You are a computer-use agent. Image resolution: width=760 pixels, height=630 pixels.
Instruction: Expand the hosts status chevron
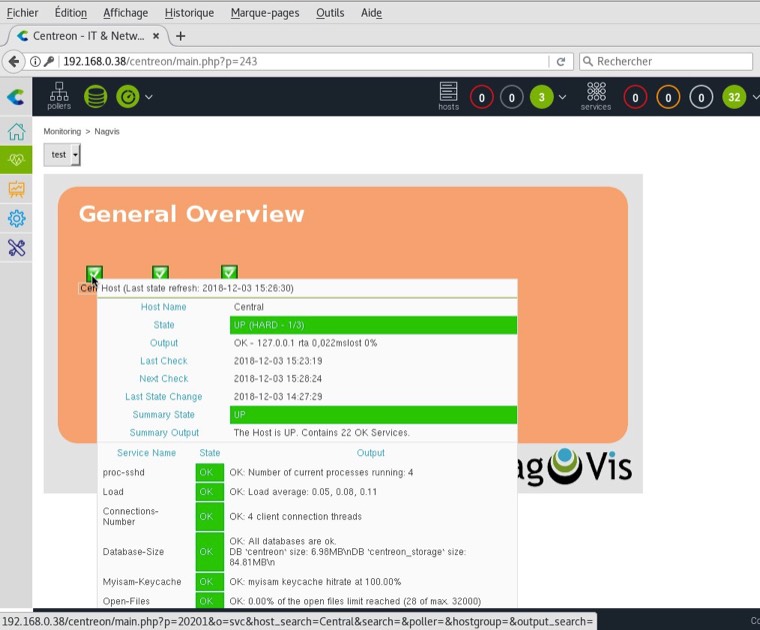[562, 97]
